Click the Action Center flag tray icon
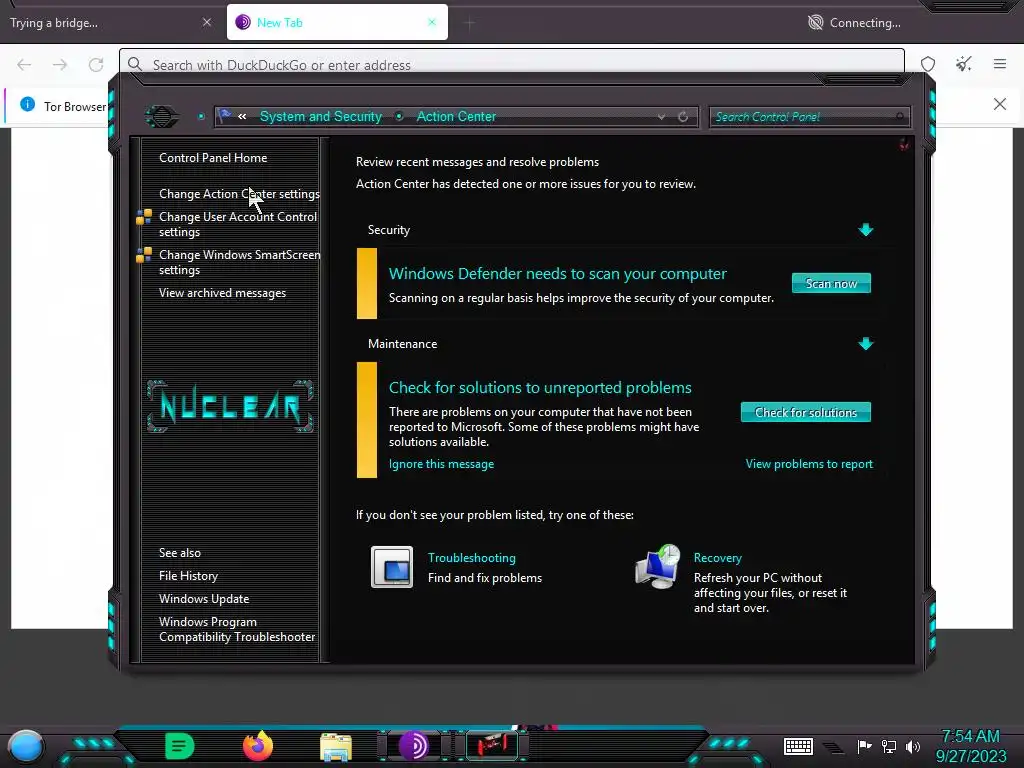This screenshot has height=768, width=1024. [864, 746]
